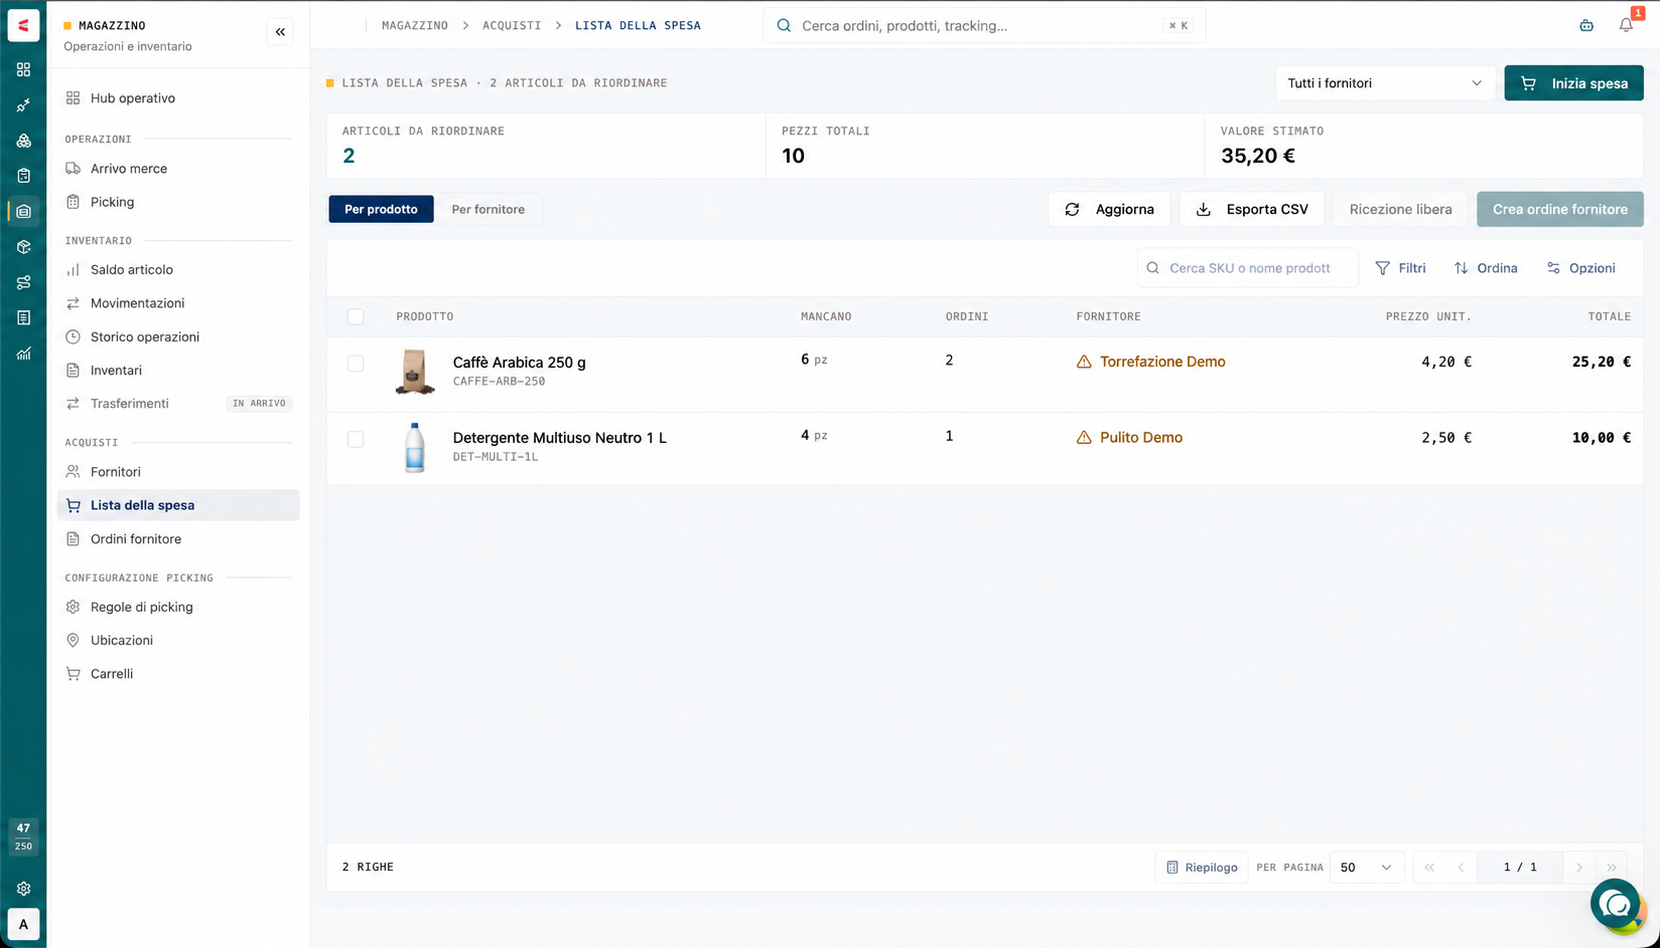Tick the Caffè Arabica 250 g checkbox
This screenshot has height=948, width=1660.
[x=355, y=363]
